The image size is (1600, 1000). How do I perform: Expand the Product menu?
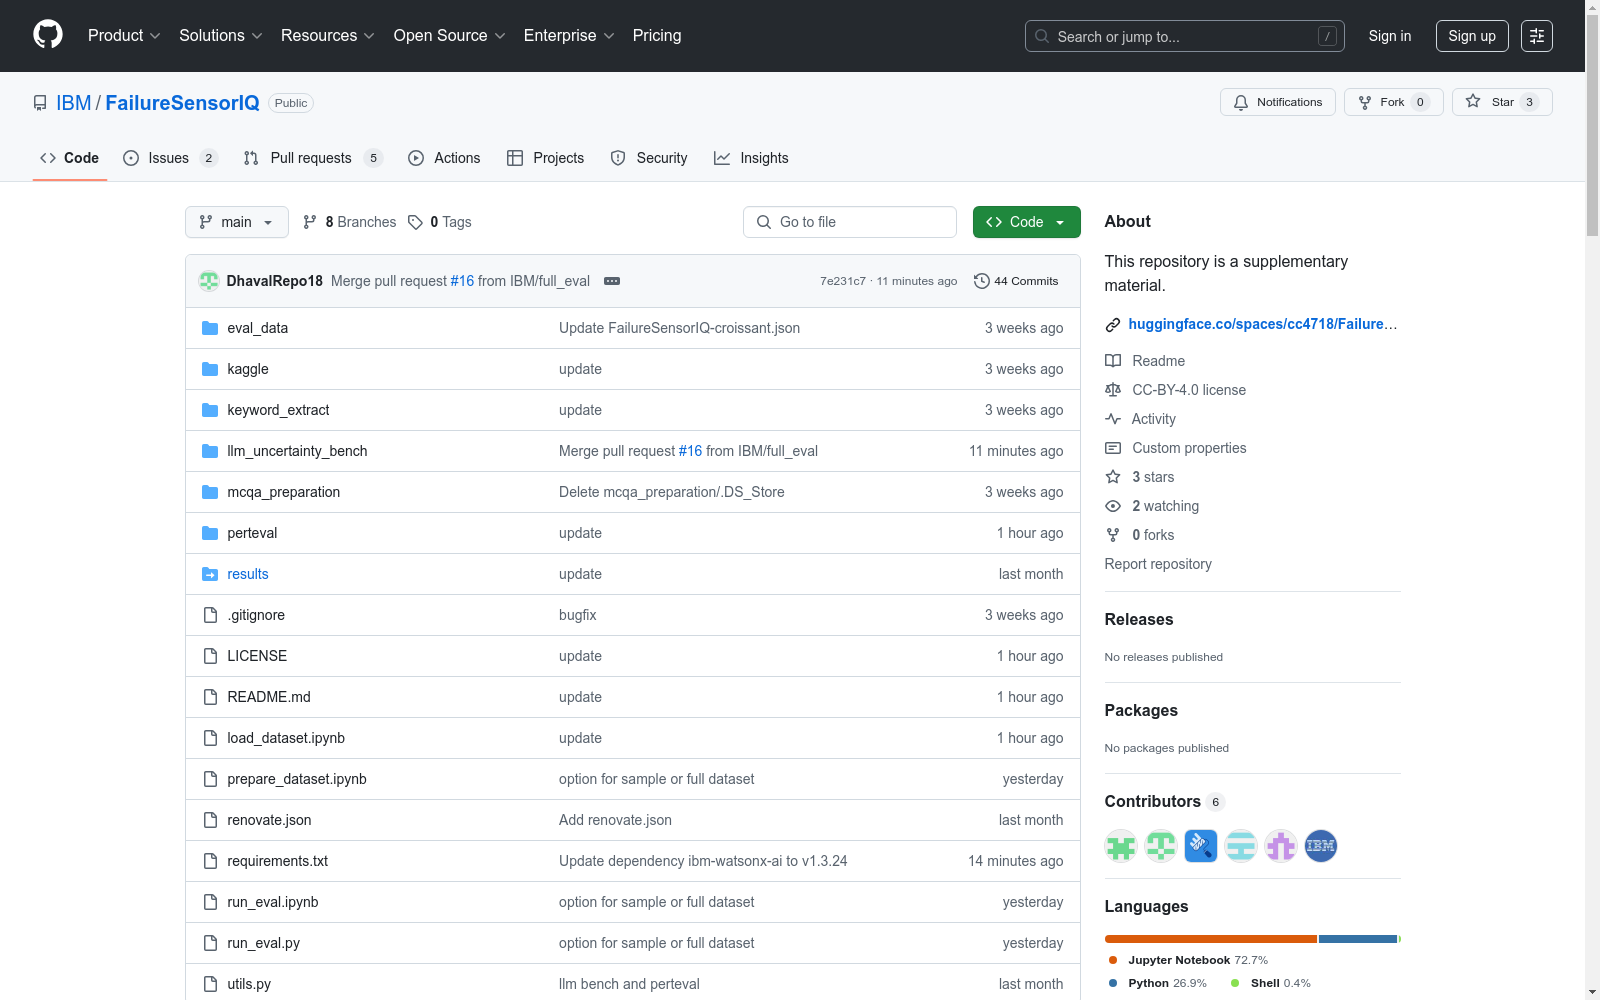tap(124, 36)
